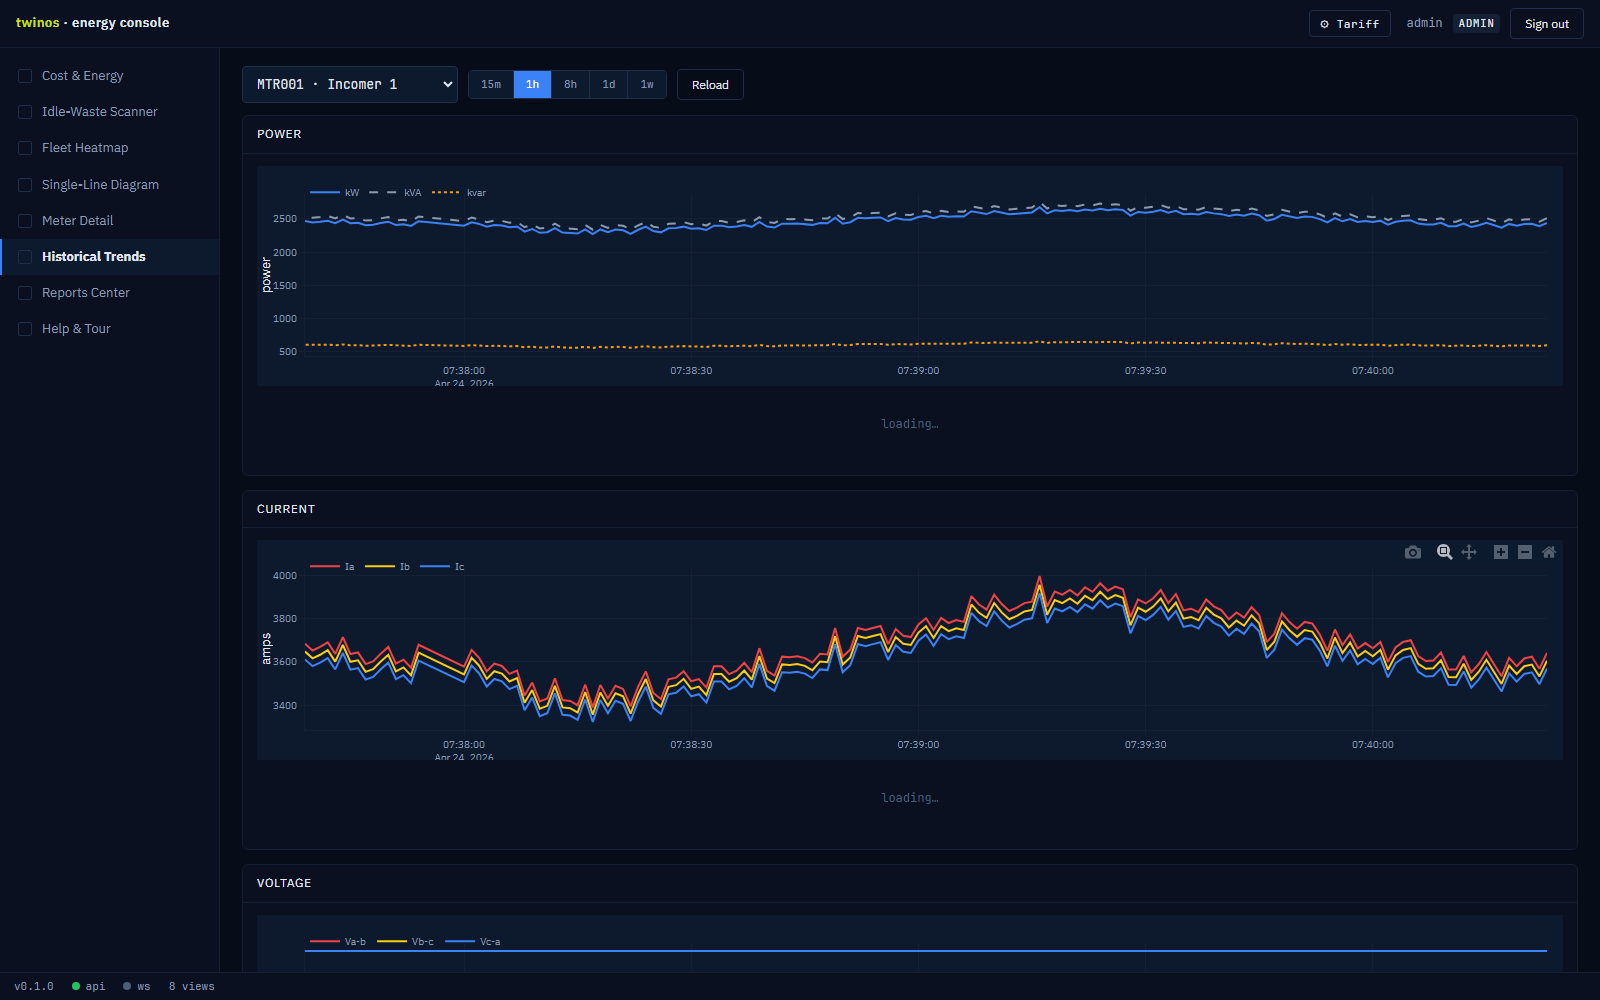Image resolution: width=1600 pixels, height=1000 pixels.
Task: Click the ADMIN role badge
Action: click(1476, 23)
